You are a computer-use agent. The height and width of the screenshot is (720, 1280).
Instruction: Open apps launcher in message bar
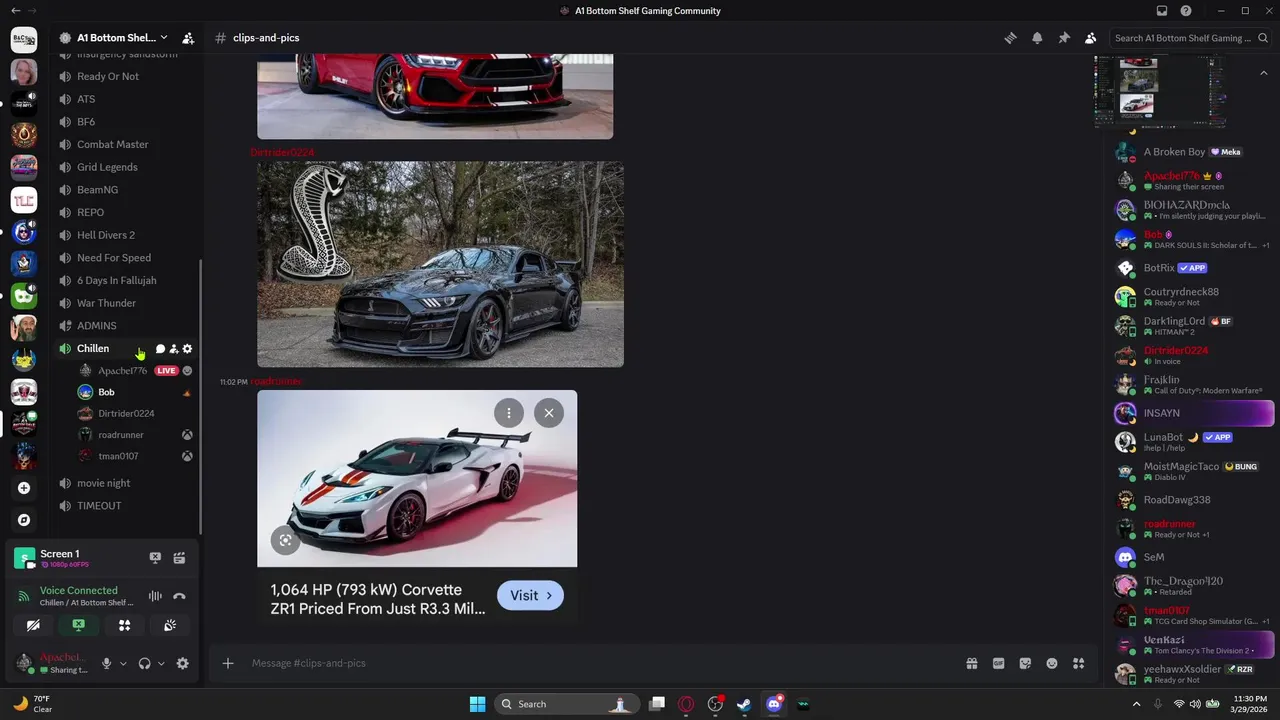(1079, 663)
